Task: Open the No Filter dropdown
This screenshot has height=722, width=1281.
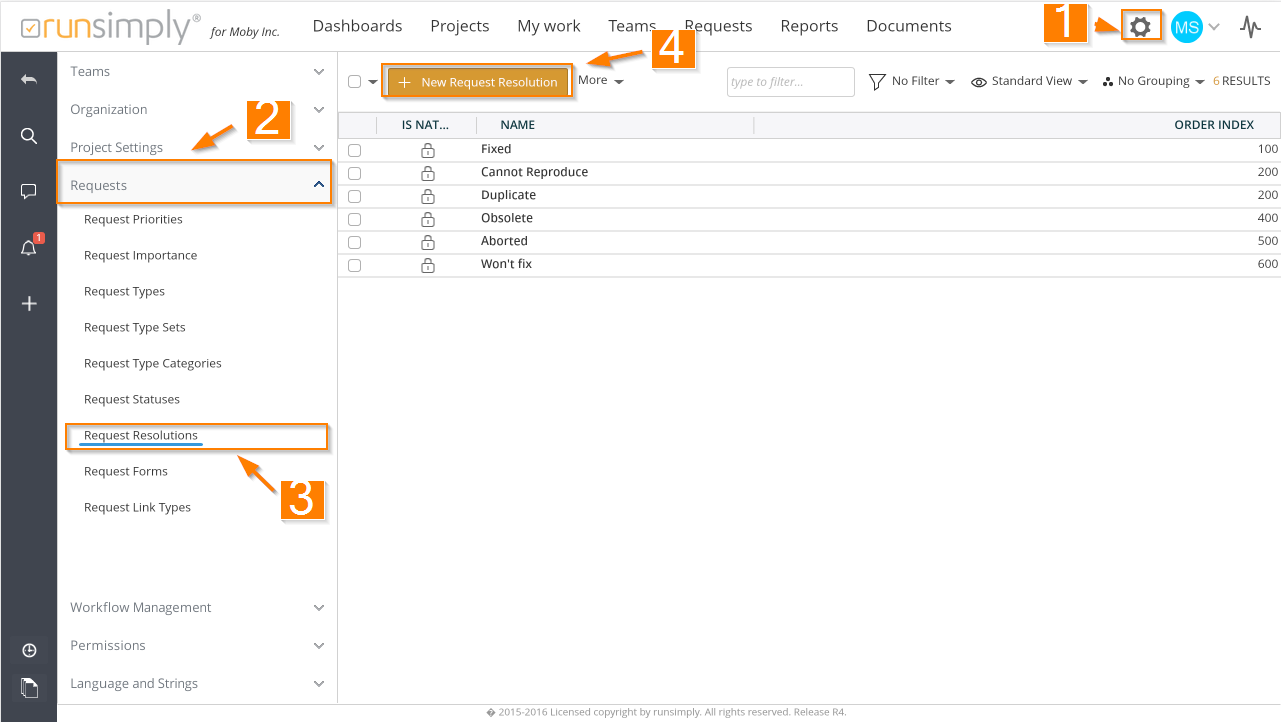Action: 911,82
